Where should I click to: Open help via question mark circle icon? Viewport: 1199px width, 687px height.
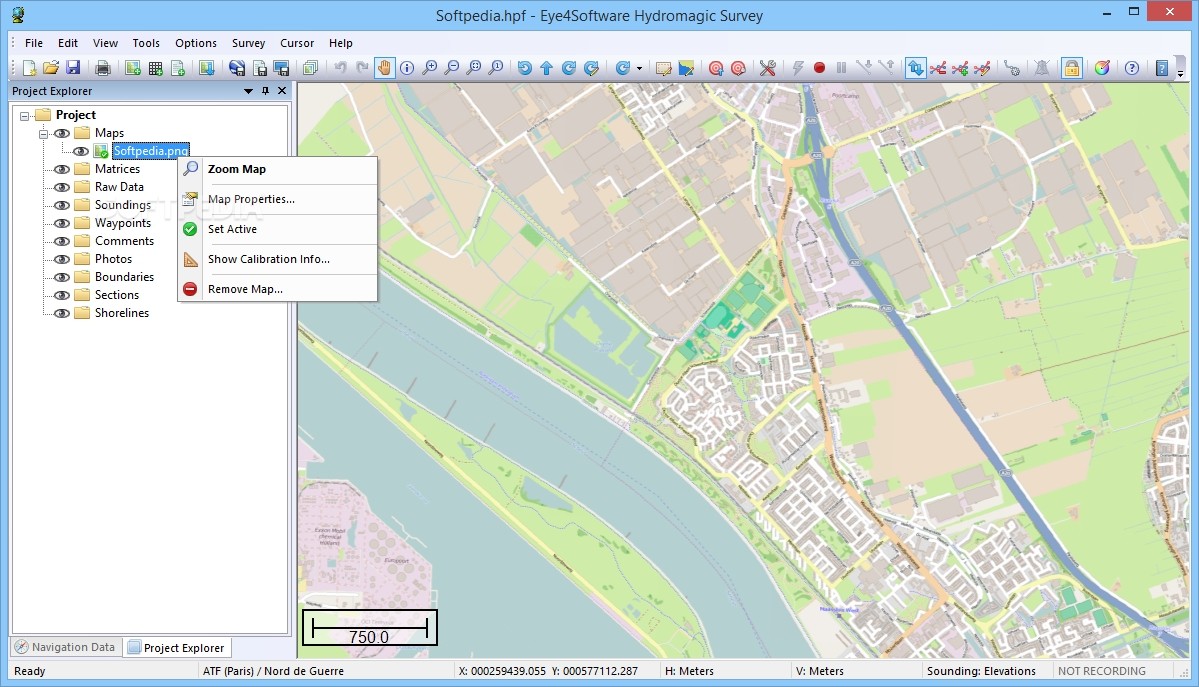(1132, 68)
